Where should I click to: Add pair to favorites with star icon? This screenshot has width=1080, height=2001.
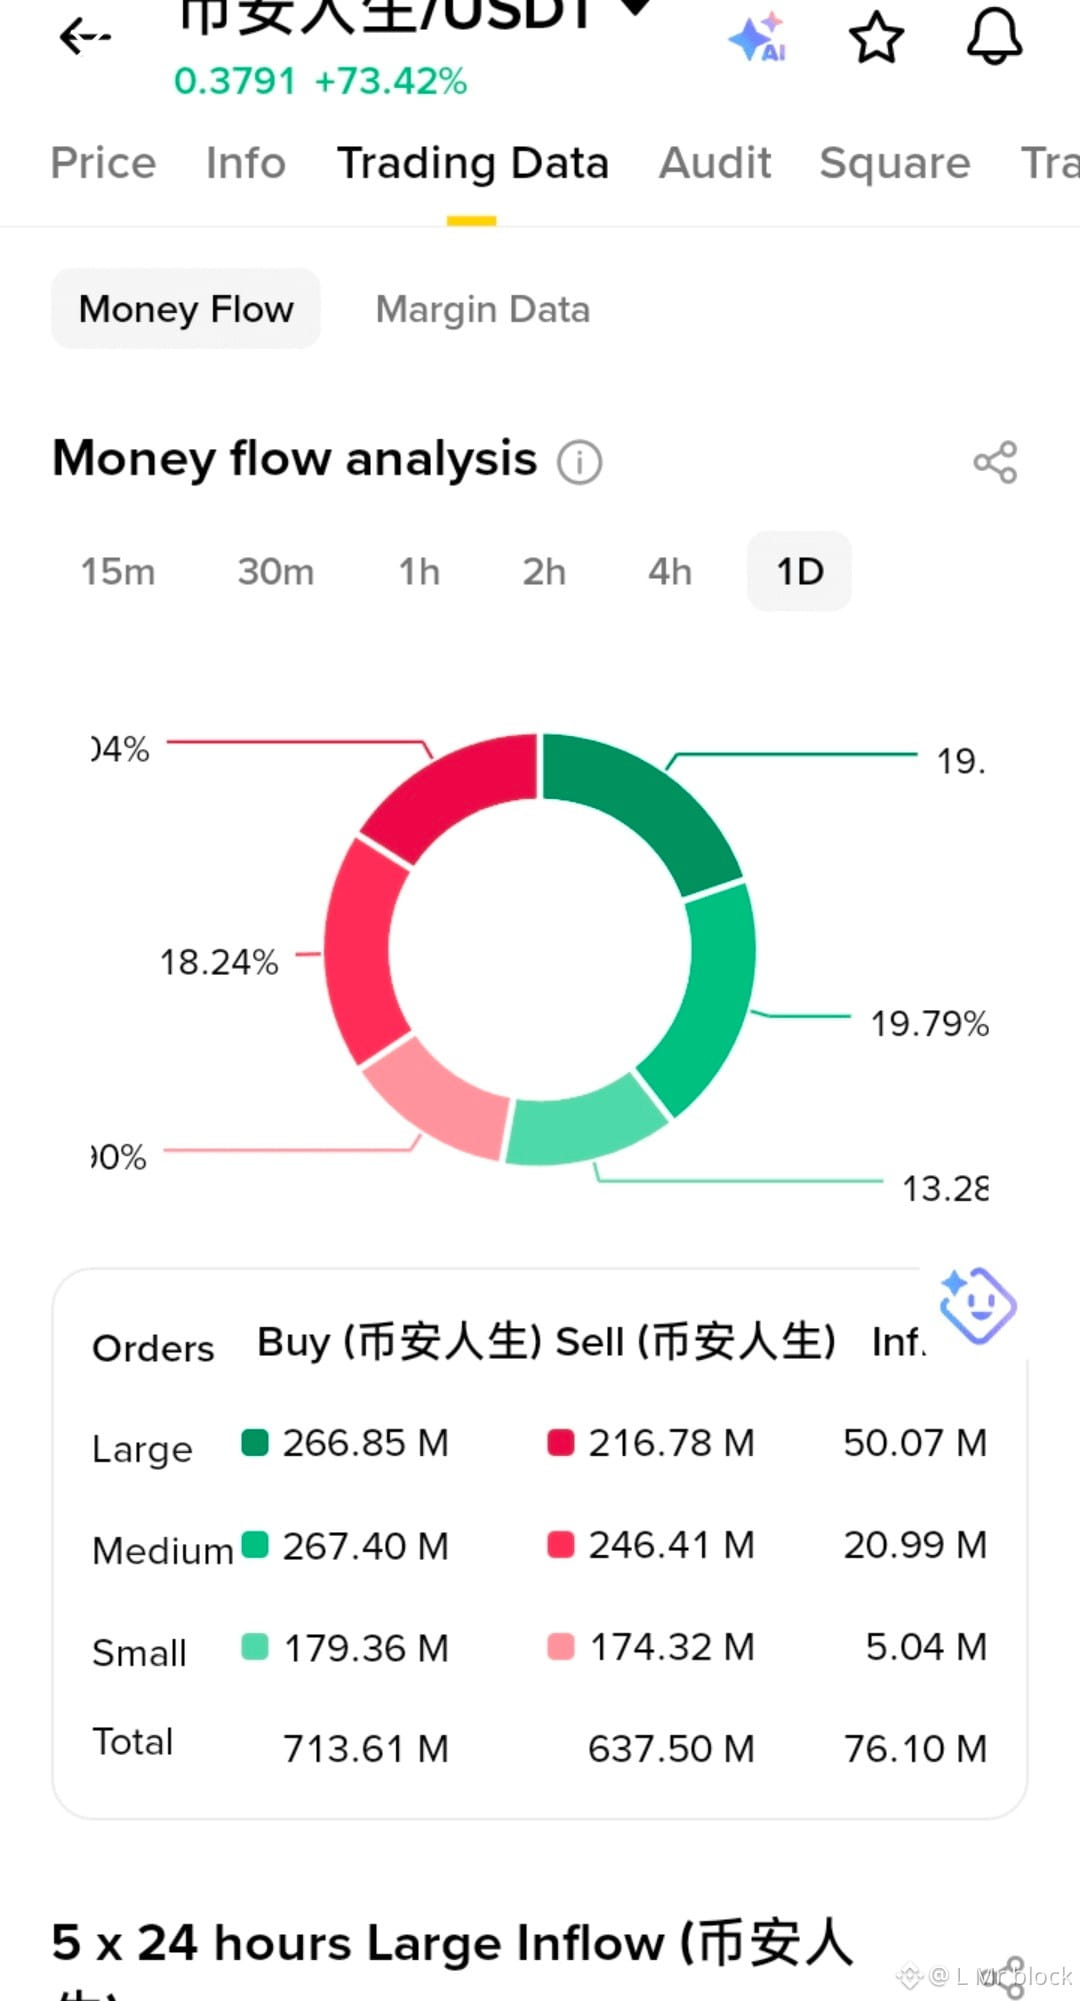click(876, 38)
